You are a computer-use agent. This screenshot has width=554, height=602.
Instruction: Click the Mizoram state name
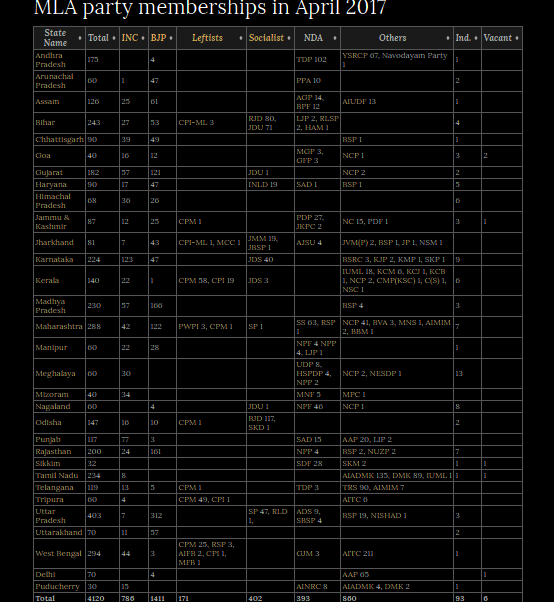coord(59,395)
